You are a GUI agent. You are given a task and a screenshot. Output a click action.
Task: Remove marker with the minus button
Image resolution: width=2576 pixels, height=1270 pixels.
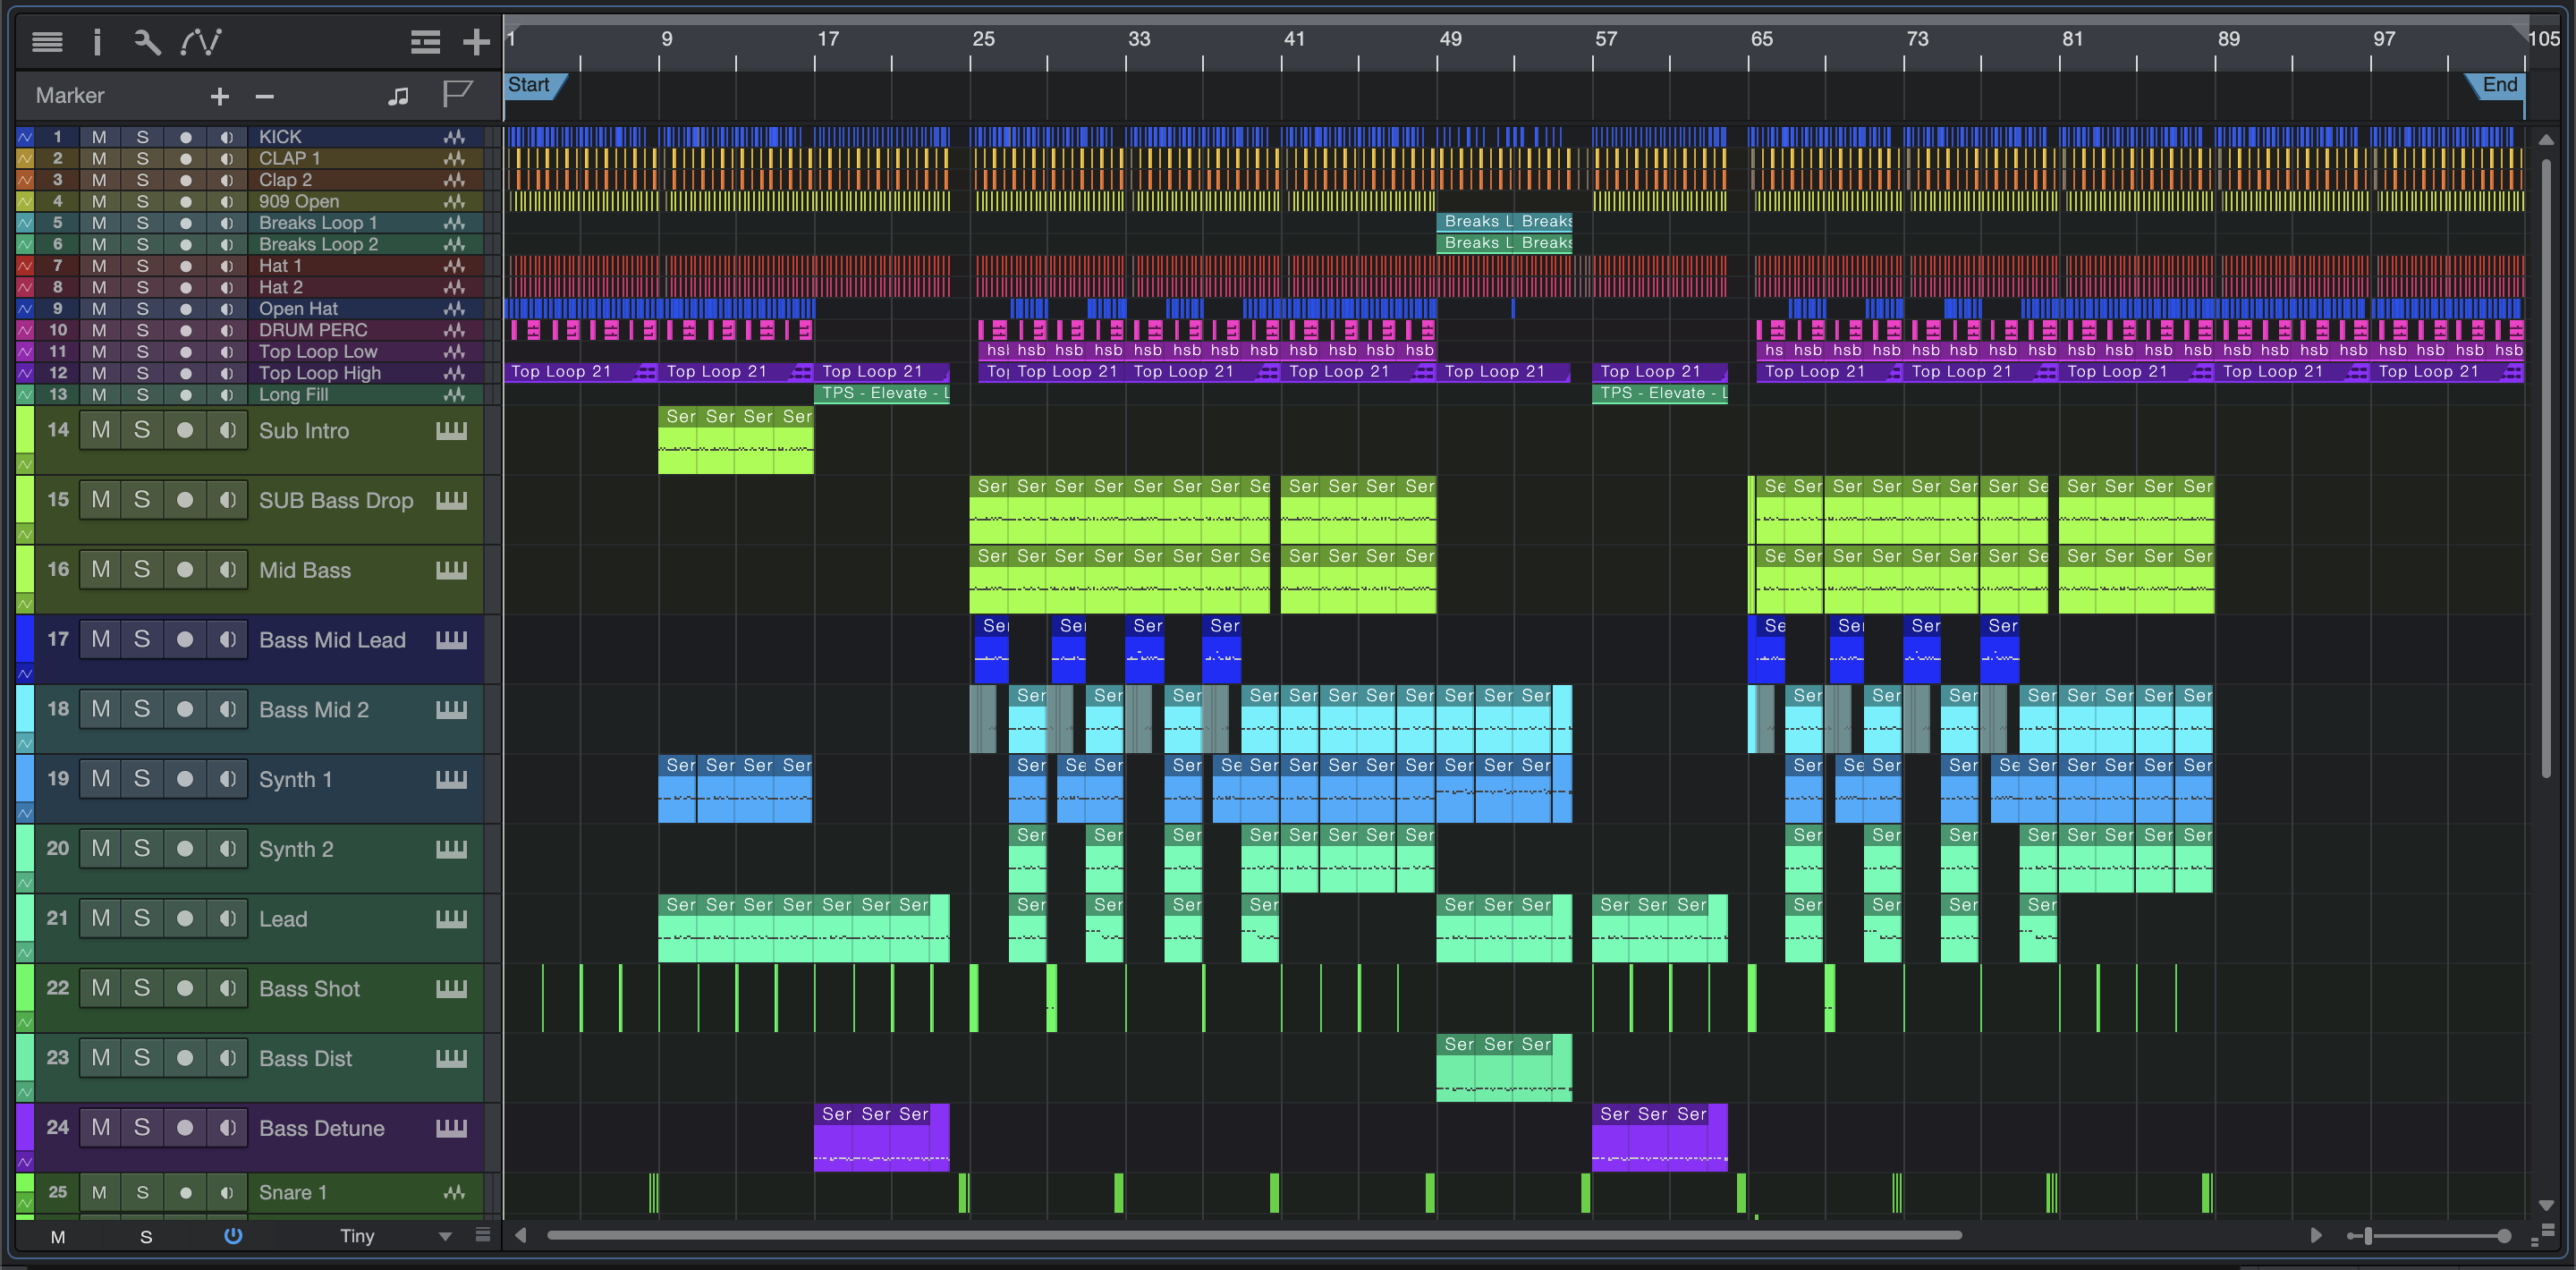pos(264,96)
